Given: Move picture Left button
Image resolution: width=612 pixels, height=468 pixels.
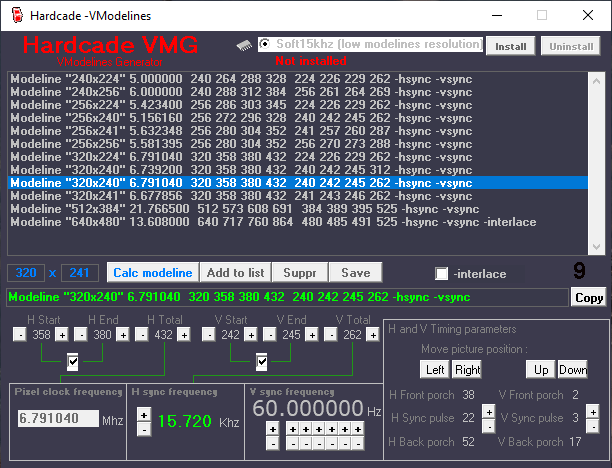Looking at the screenshot, I should click(434, 369).
